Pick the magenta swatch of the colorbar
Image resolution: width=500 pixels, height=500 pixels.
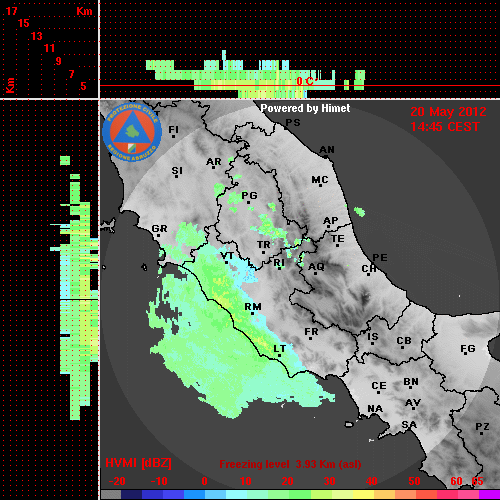[x=489, y=495]
